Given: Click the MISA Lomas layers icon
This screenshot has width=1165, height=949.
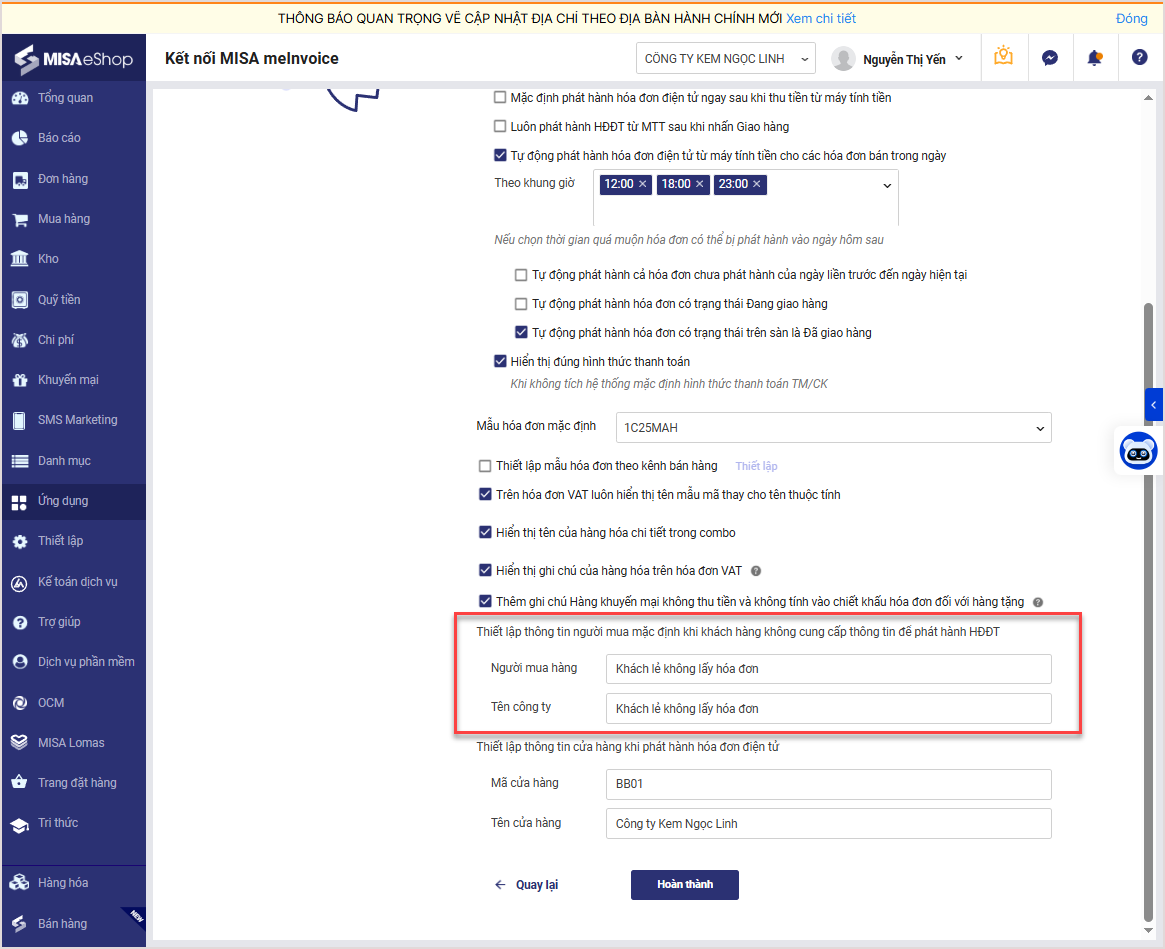Looking at the screenshot, I should 20,743.
